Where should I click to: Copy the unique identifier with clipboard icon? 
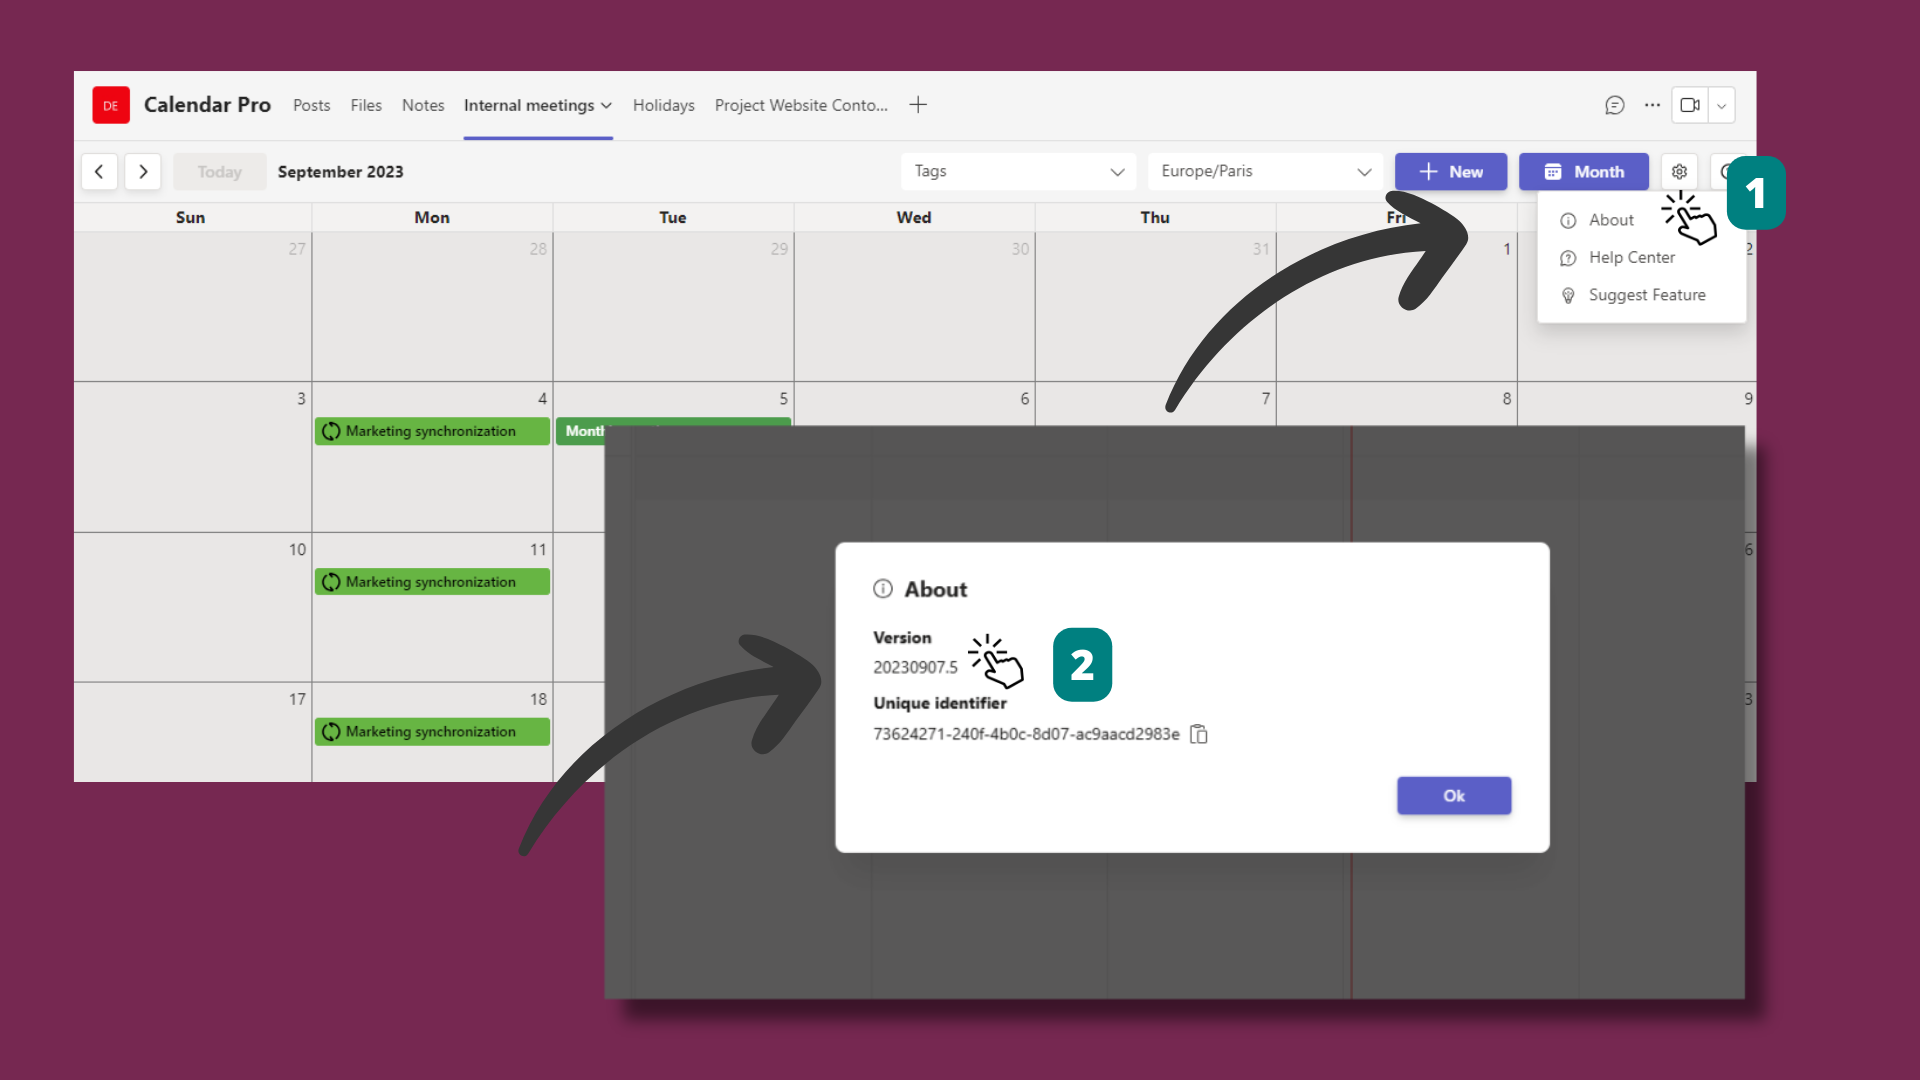pyautogui.click(x=1199, y=734)
